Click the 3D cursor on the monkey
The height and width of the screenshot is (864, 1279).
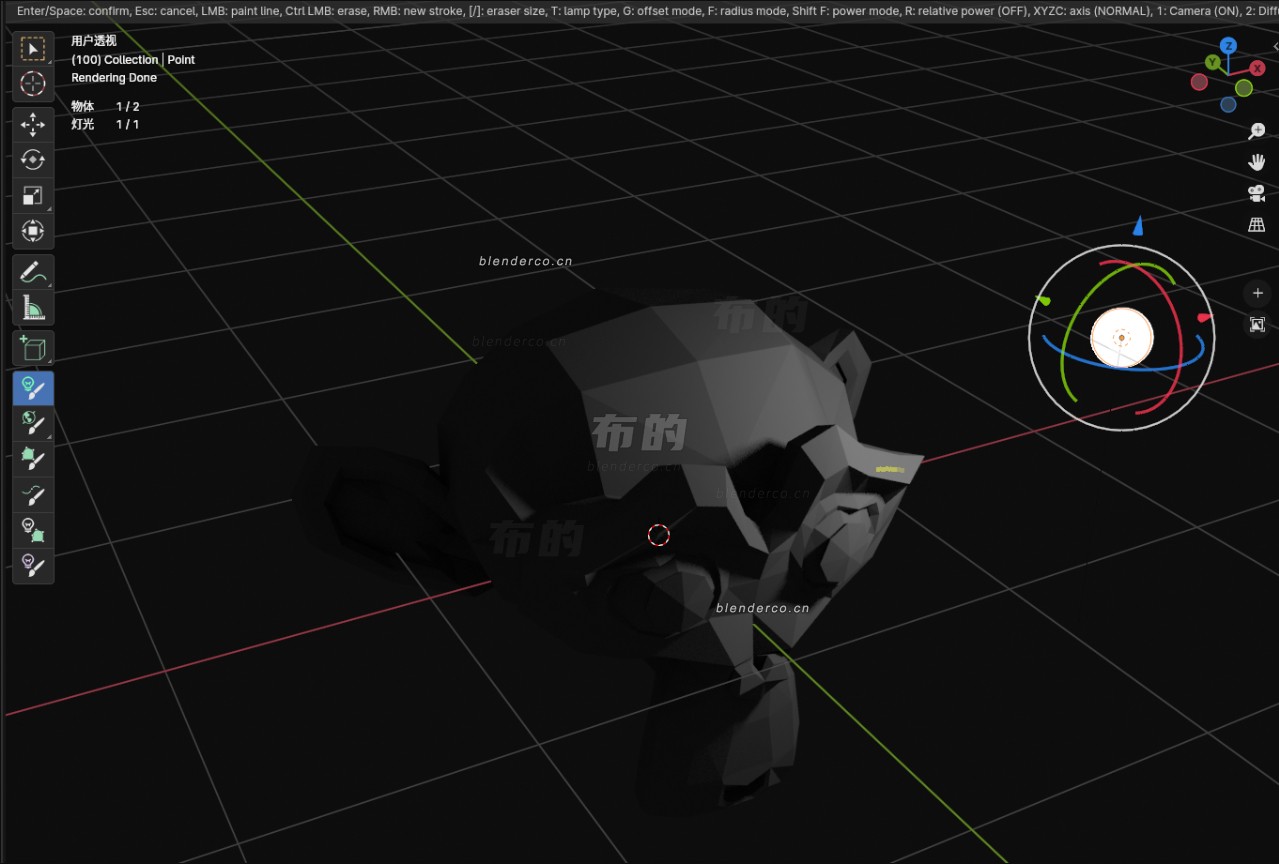point(658,535)
